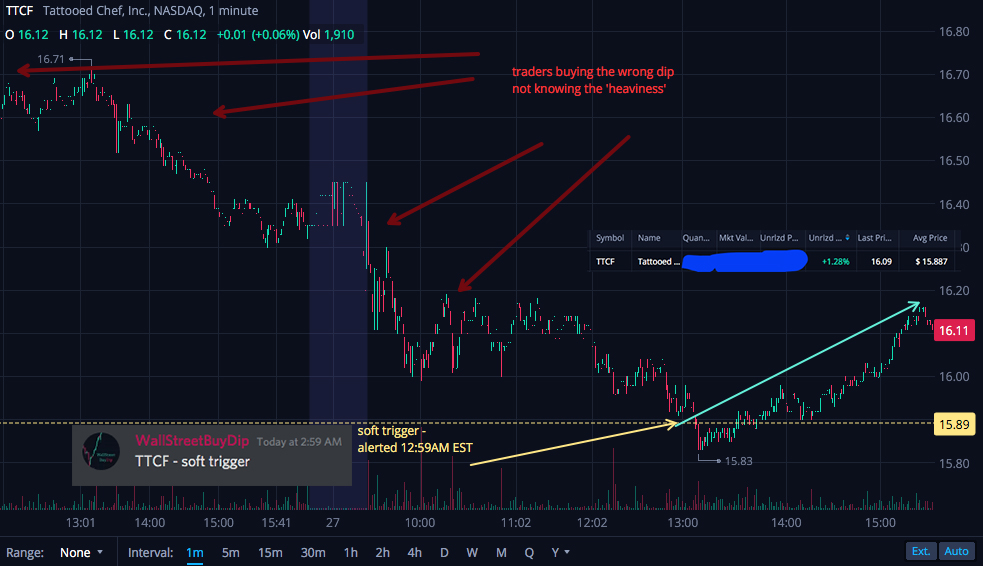Click the WallStreetBuyDip avatar icon
This screenshot has width=983, height=566.
click(x=101, y=451)
